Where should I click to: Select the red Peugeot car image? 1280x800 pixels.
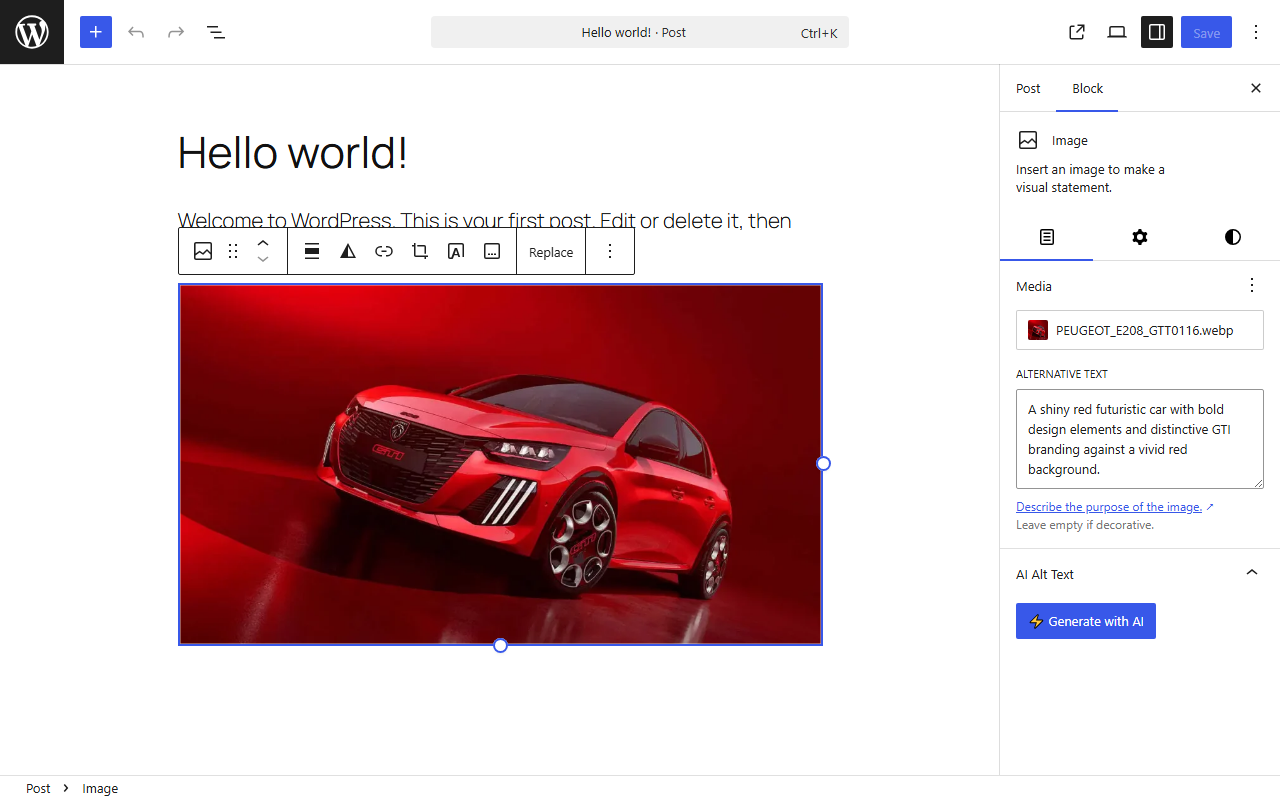pos(500,464)
